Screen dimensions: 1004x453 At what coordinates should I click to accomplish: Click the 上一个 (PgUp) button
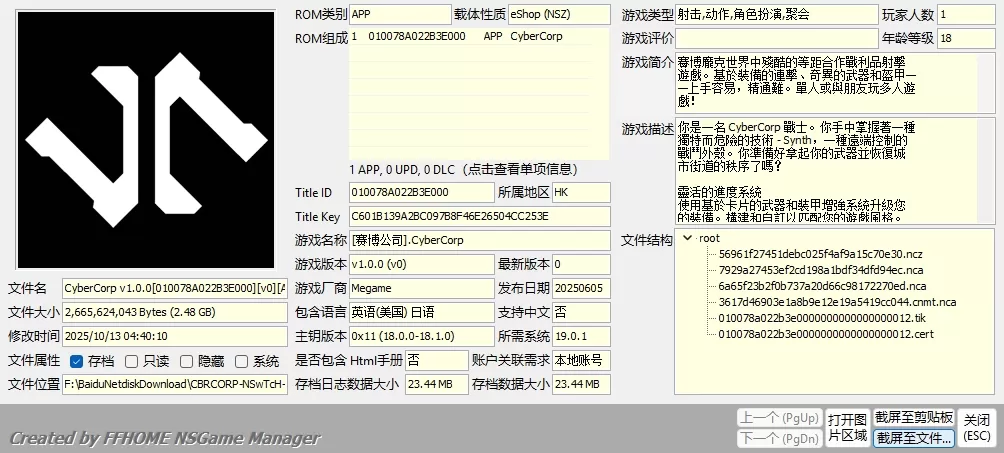coord(779,418)
